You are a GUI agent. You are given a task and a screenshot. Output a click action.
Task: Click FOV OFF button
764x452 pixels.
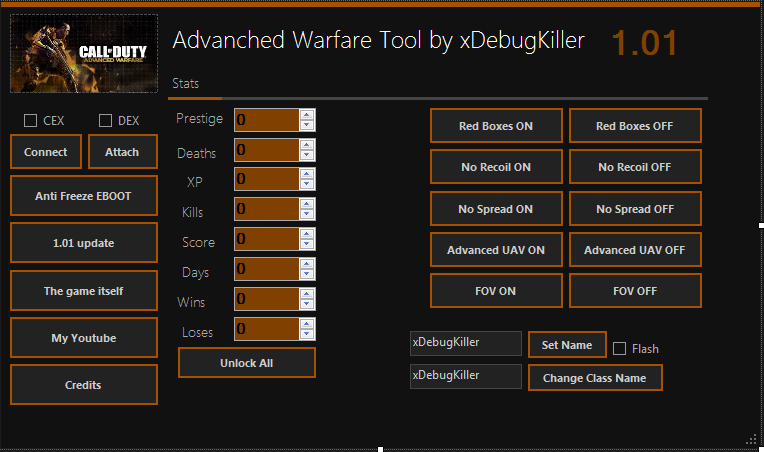[635, 290]
